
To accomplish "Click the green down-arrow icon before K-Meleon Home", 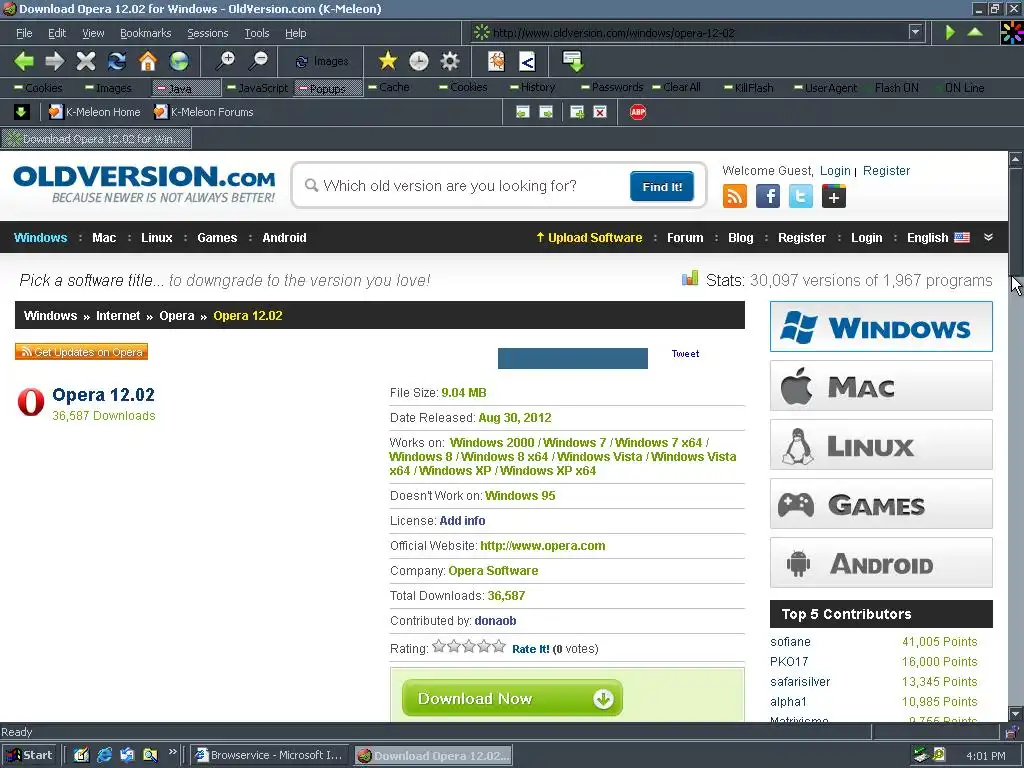I will [21, 112].
